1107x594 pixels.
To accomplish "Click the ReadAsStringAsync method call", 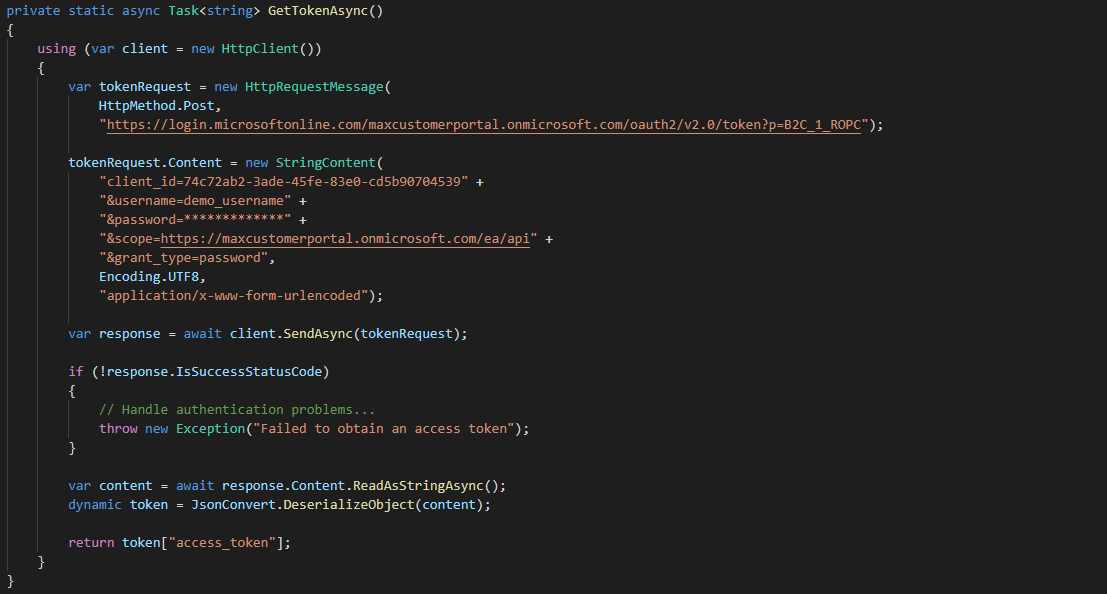I will coord(420,486).
